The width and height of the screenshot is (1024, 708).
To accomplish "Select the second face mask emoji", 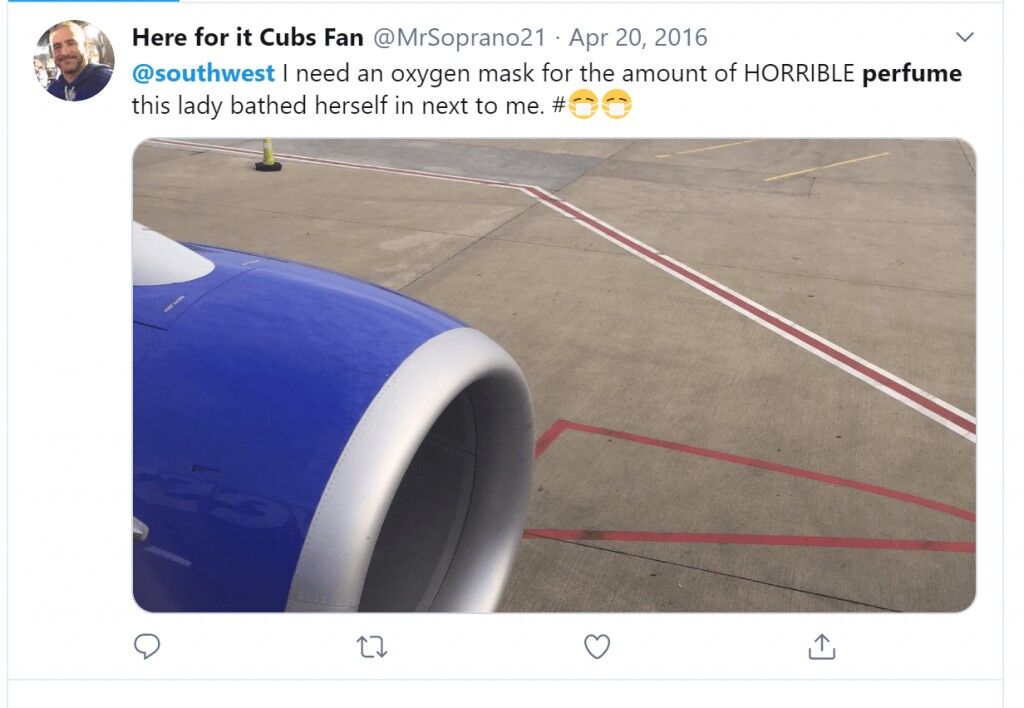I will [616, 105].
